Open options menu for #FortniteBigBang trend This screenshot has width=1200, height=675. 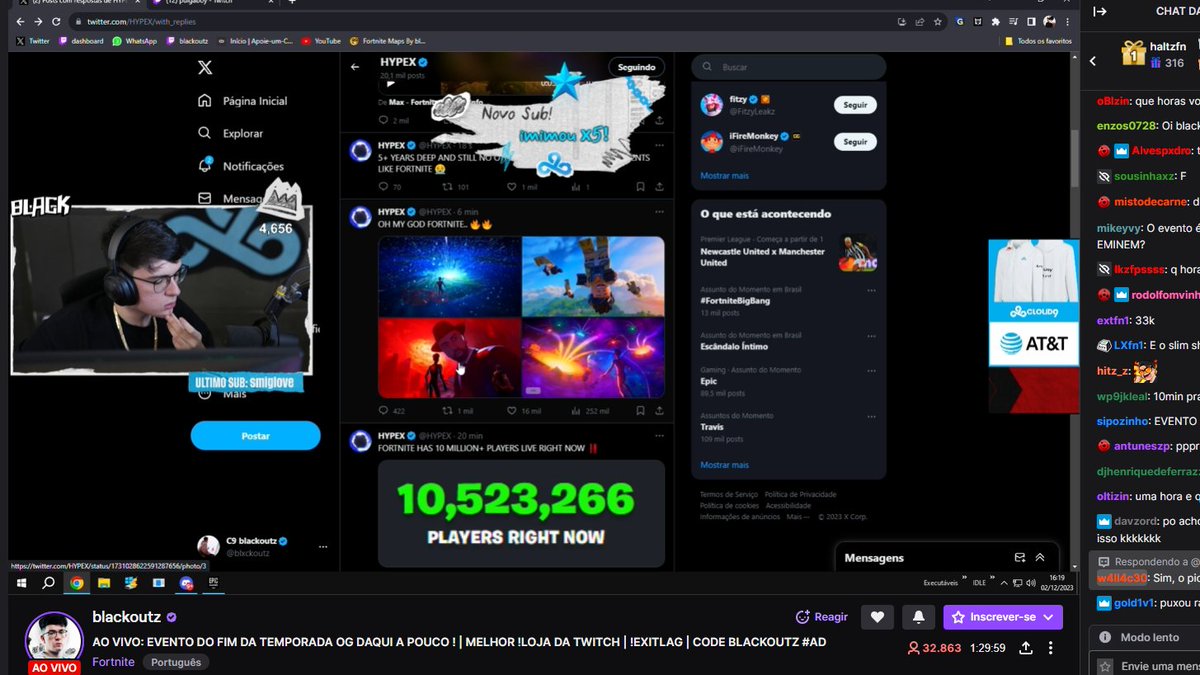point(873,291)
